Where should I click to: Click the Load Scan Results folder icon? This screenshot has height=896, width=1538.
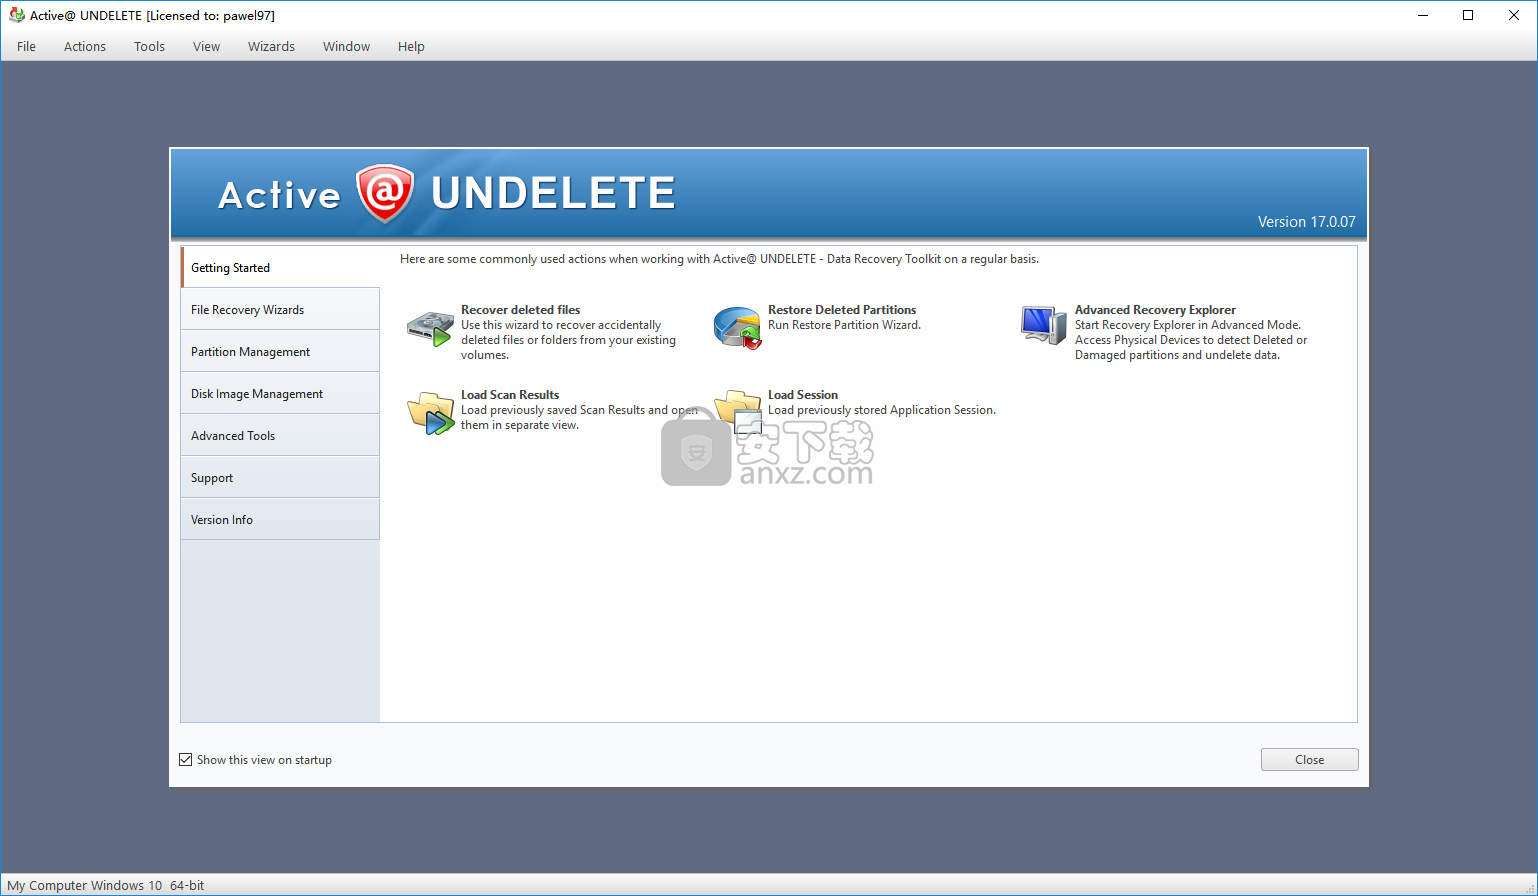430,413
